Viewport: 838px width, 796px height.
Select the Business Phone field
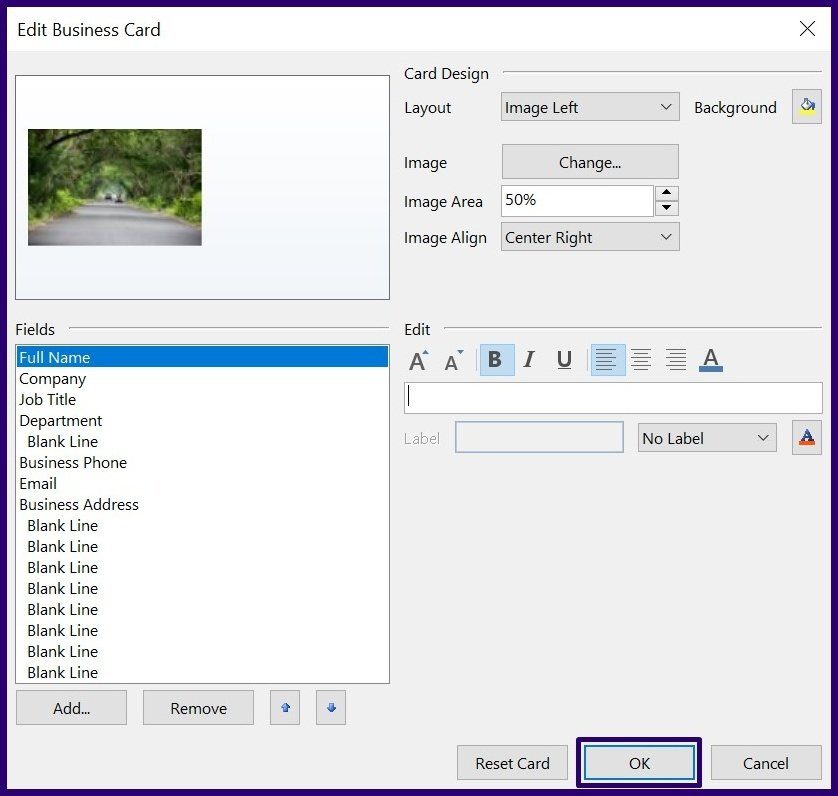(x=203, y=462)
